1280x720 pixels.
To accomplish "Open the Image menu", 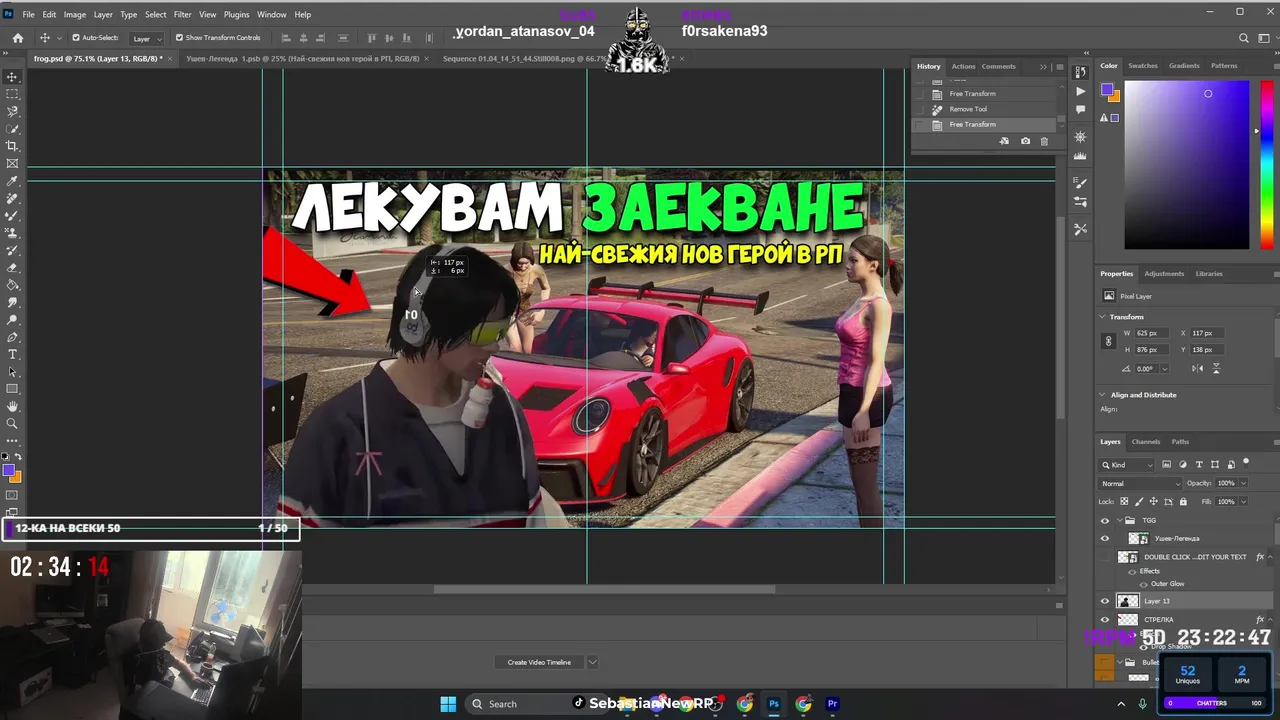I will click(75, 14).
